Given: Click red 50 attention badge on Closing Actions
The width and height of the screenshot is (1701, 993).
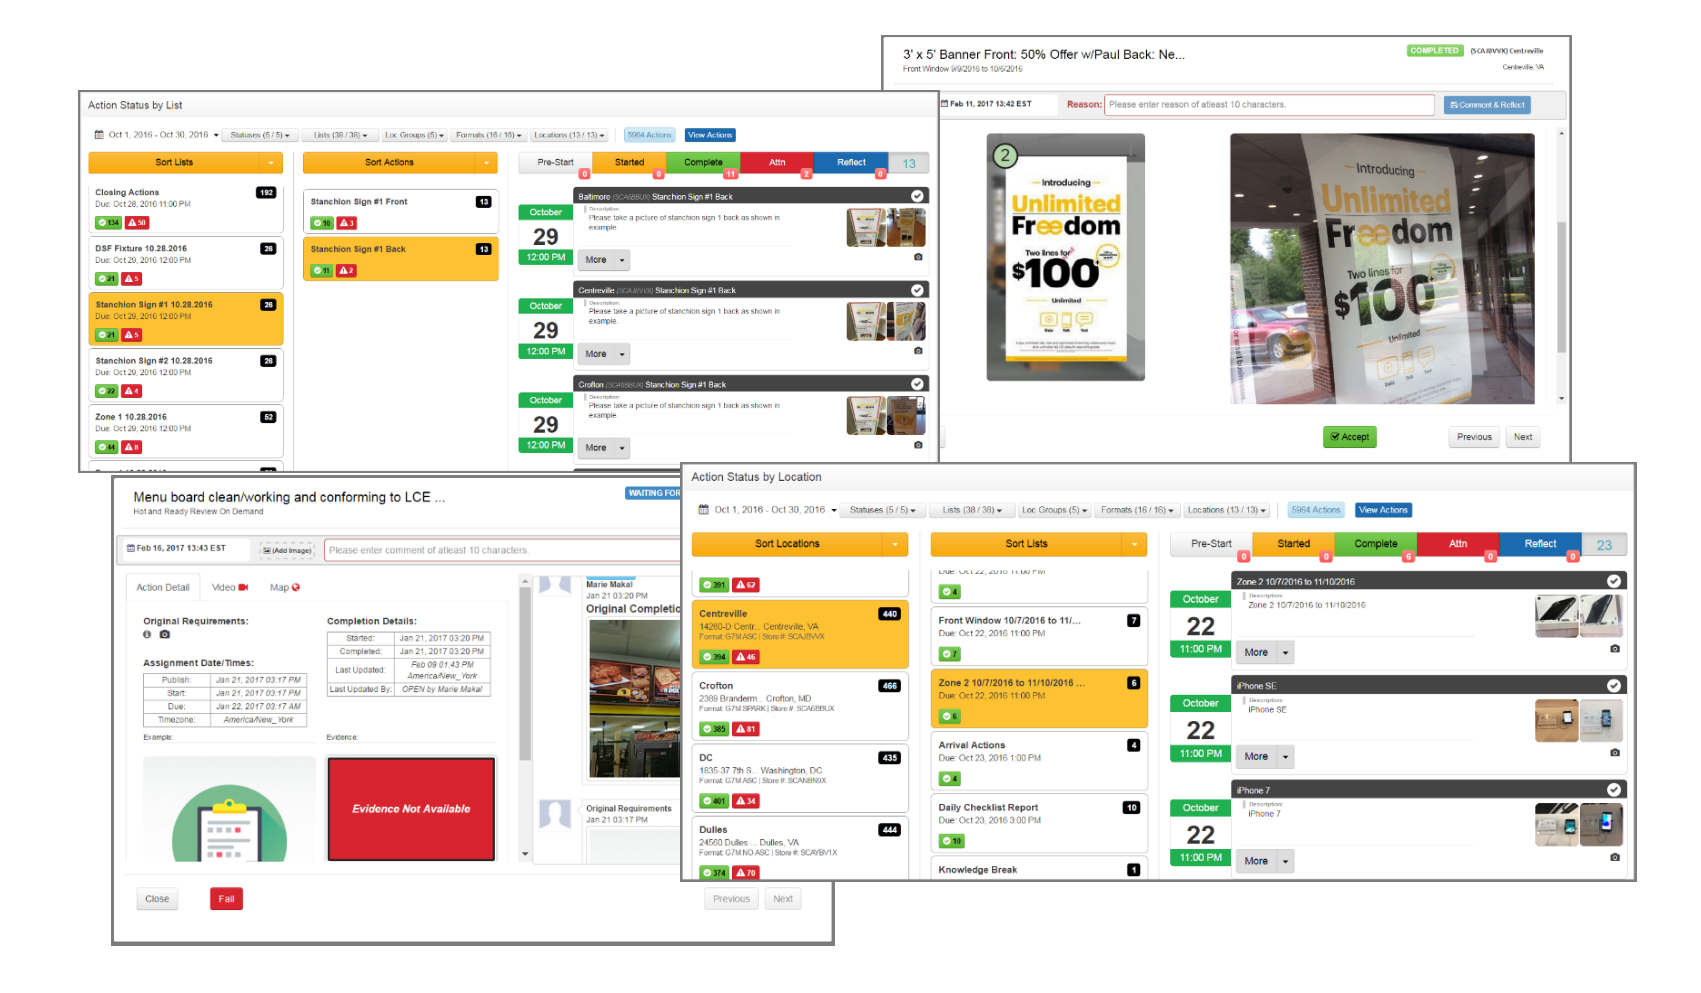Looking at the screenshot, I should point(137,223).
